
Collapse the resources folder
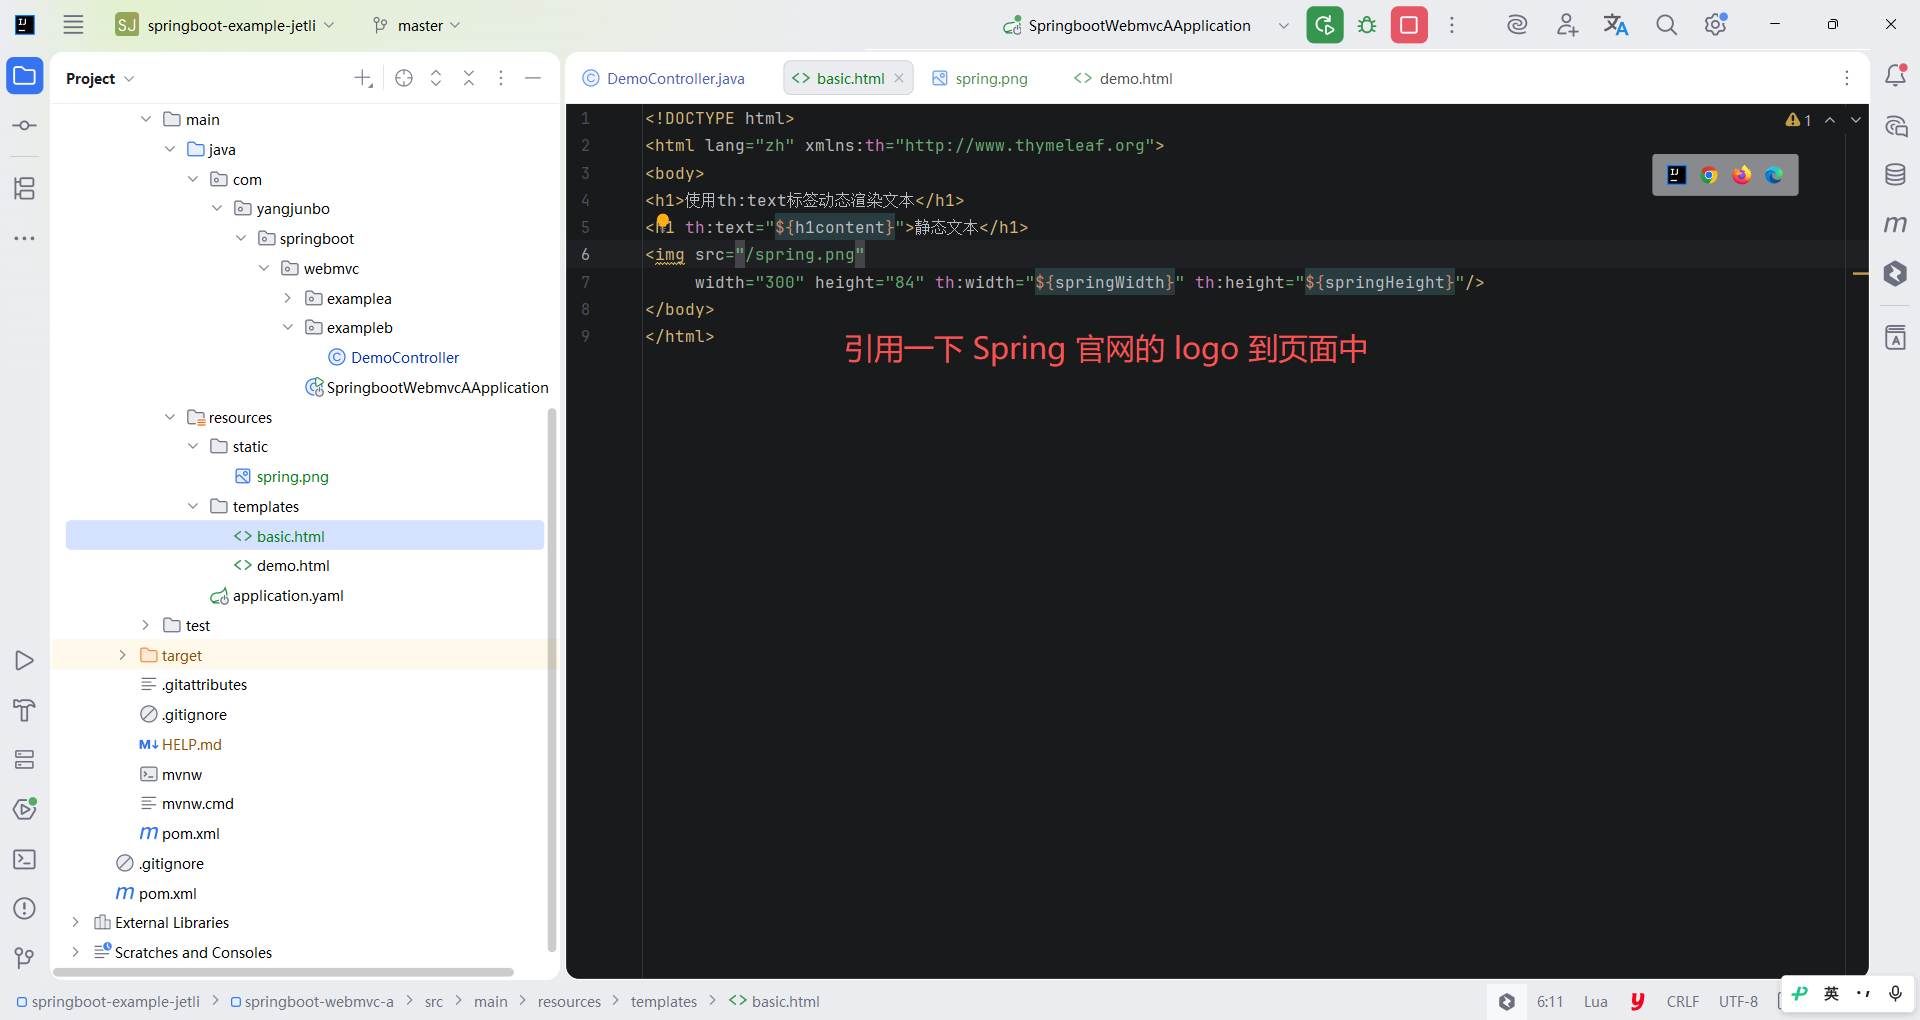pyautogui.click(x=170, y=417)
